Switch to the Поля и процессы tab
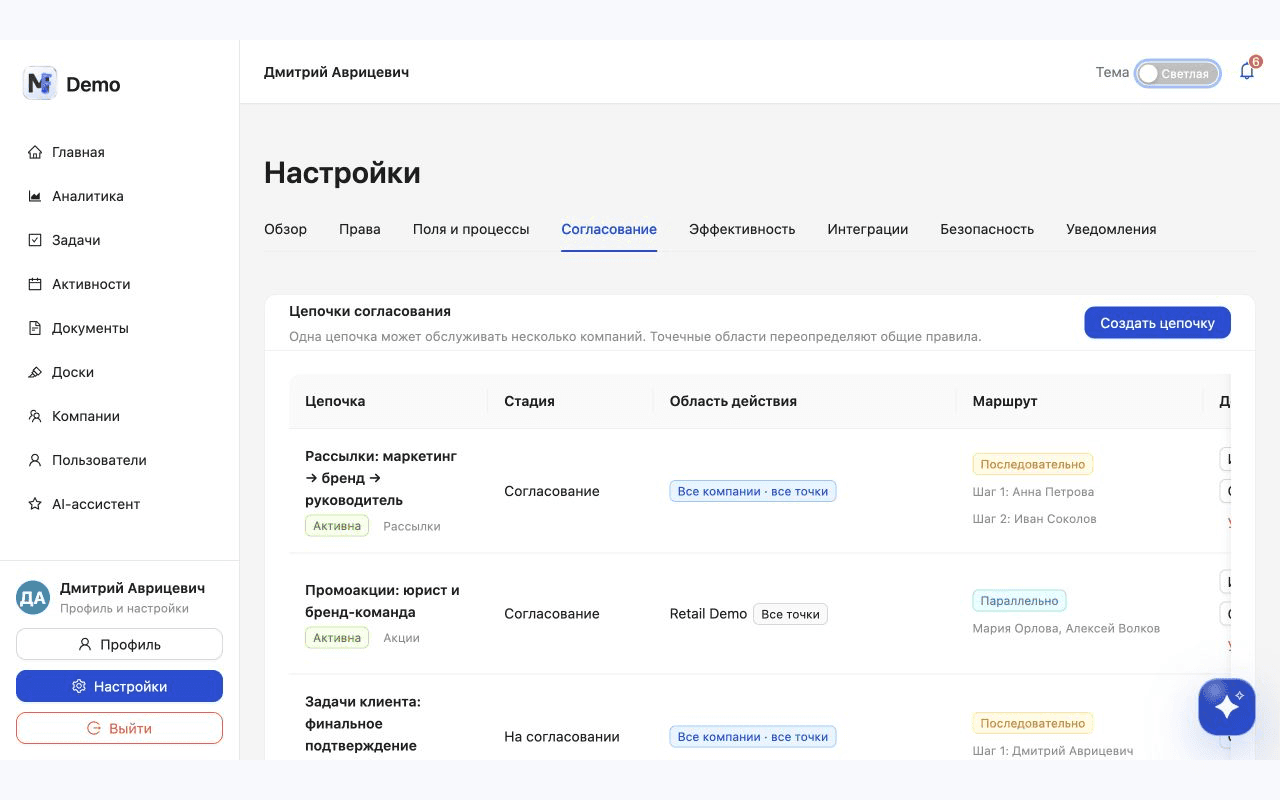 click(x=471, y=229)
